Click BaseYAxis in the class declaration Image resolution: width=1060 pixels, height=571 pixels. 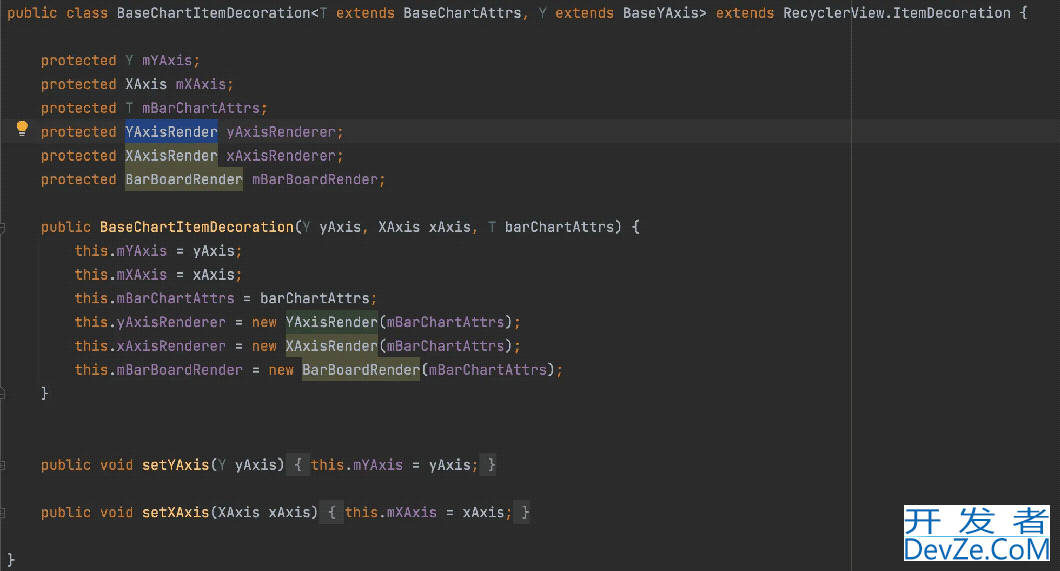tap(660, 13)
